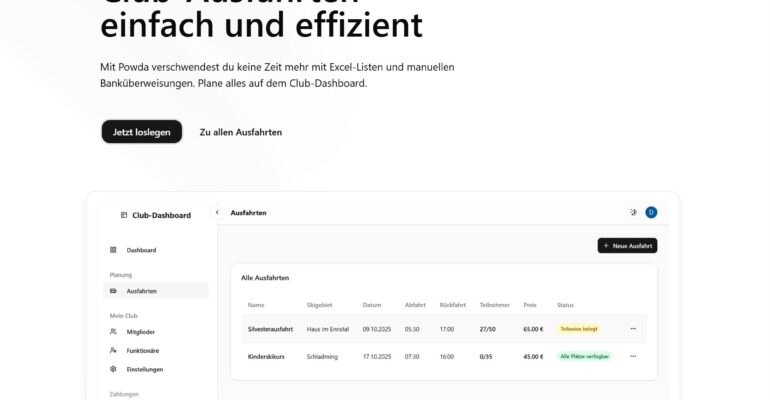Screen dimensions: 770x400
Task: Click the Neue Ausfahrt button
Action: [627, 245]
